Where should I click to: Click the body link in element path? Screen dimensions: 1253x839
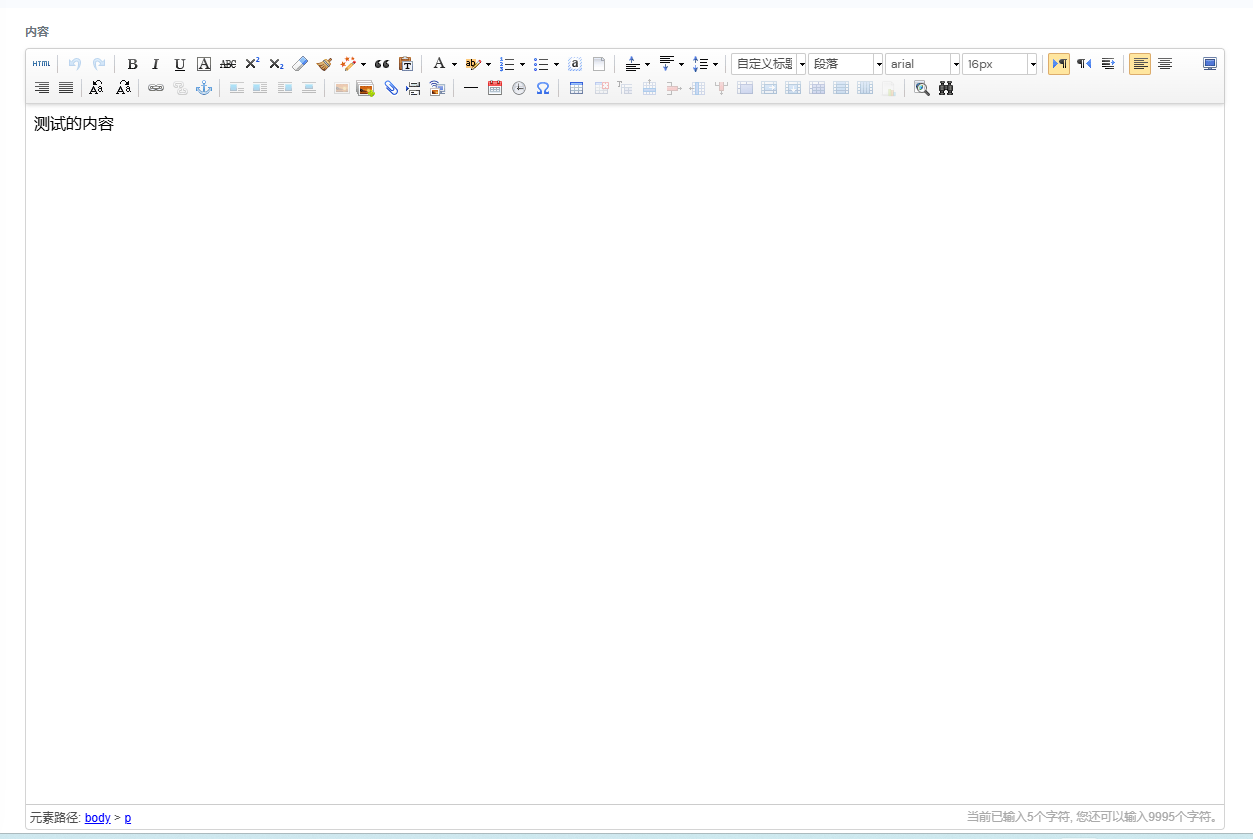tap(98, 818)
